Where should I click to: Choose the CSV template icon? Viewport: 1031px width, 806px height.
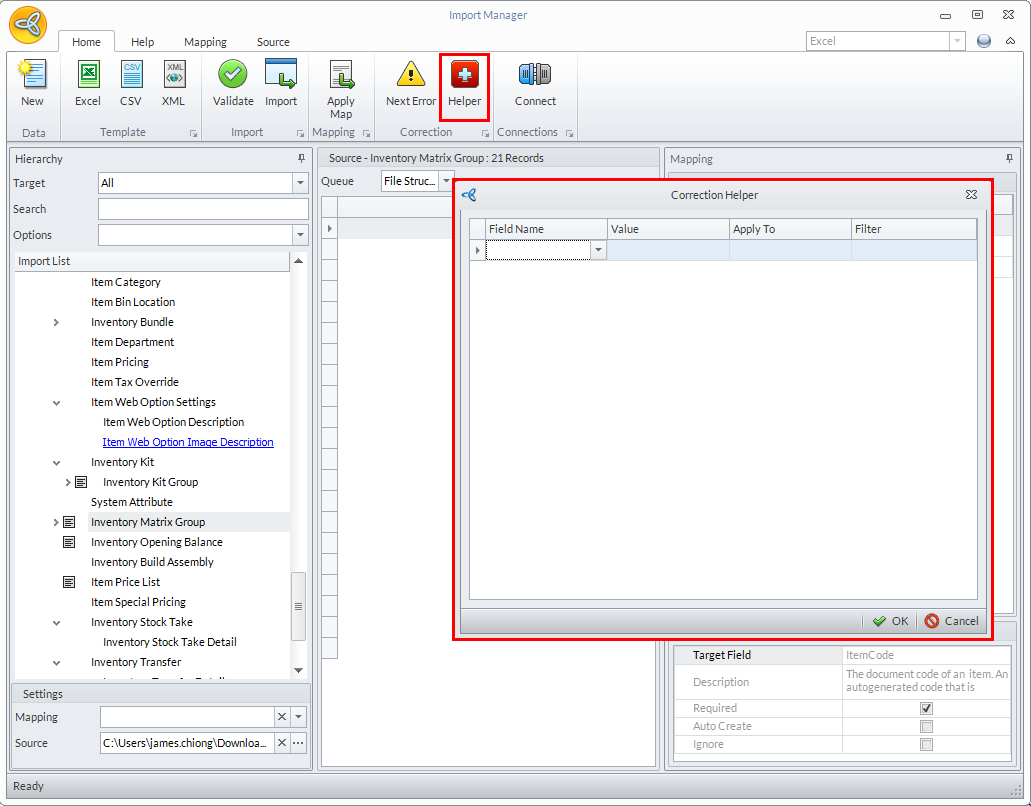[x=131, y=83]
